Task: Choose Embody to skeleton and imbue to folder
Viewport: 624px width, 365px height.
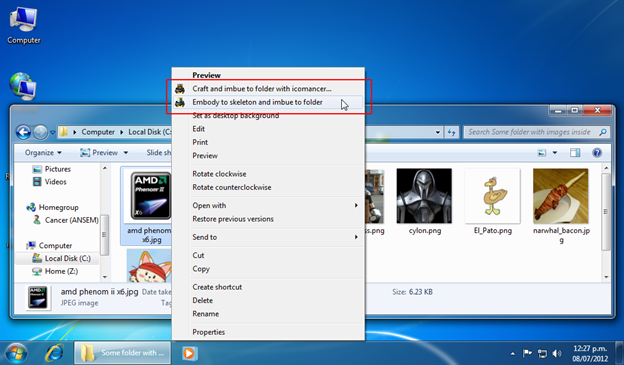Action: click(x=268, y=102)
